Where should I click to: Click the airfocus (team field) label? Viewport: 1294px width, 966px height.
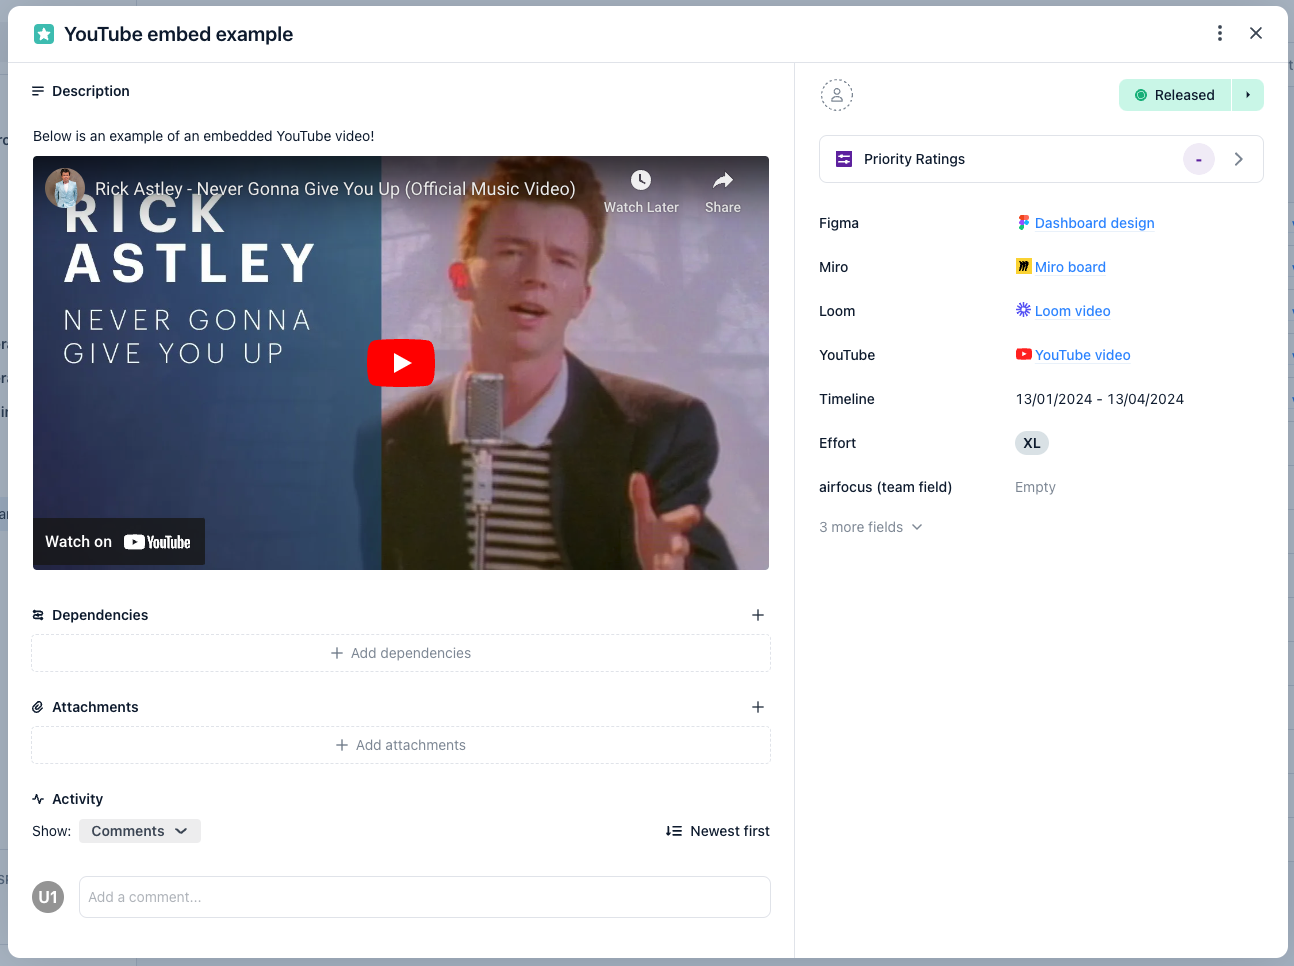point(885,487)
